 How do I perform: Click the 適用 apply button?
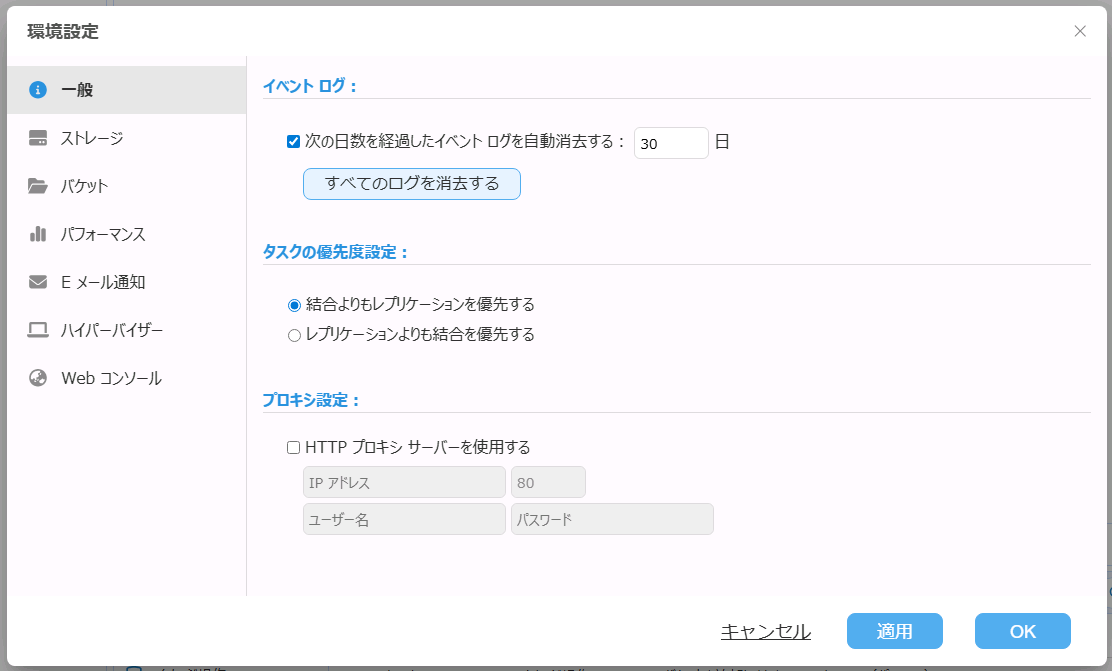tap(894, 631)
